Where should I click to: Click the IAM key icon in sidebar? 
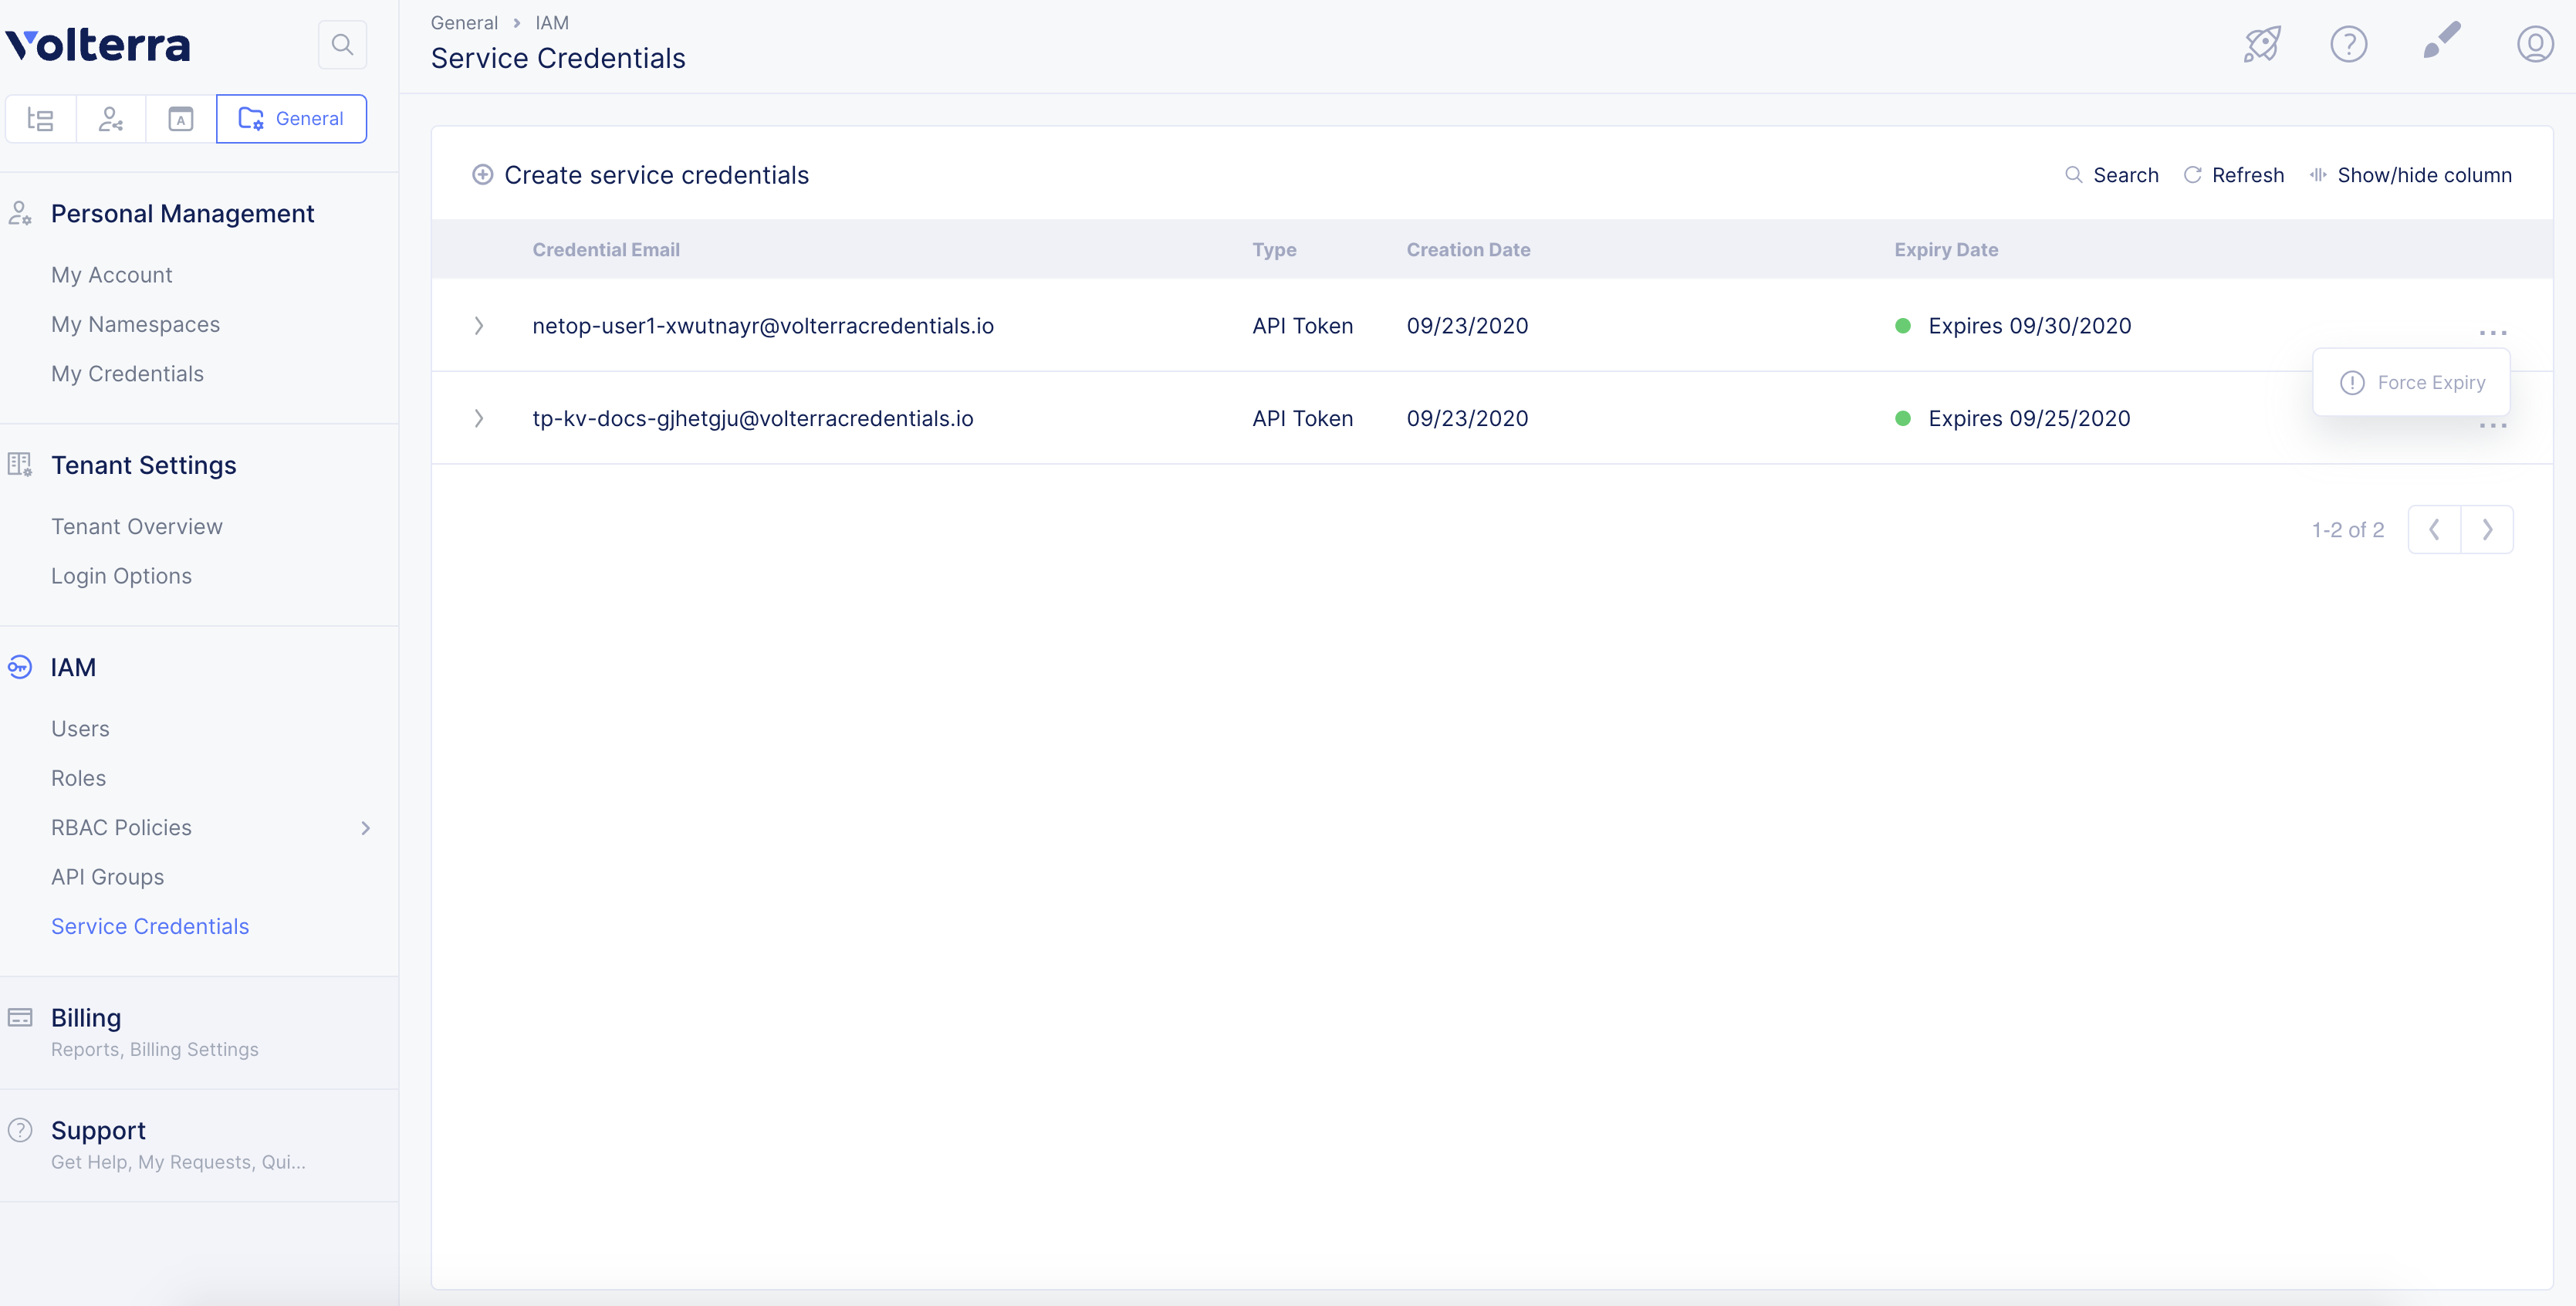20,667
